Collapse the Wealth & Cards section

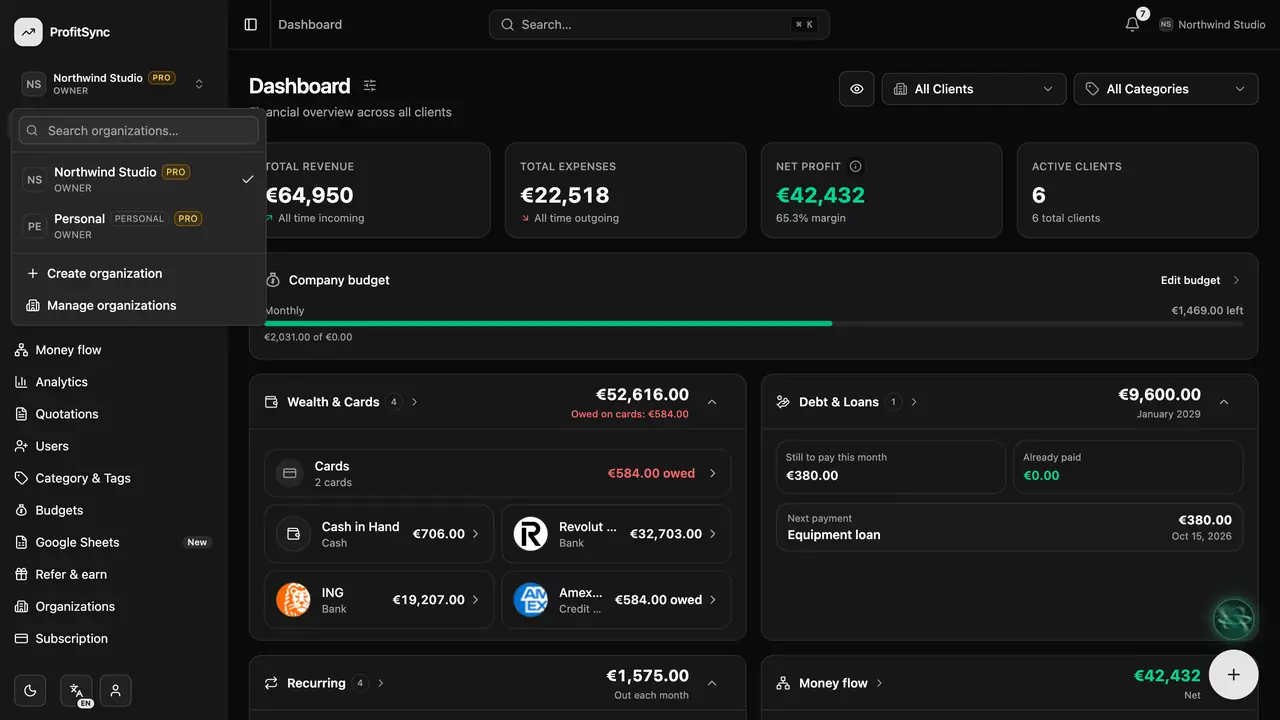coord(712,402)
